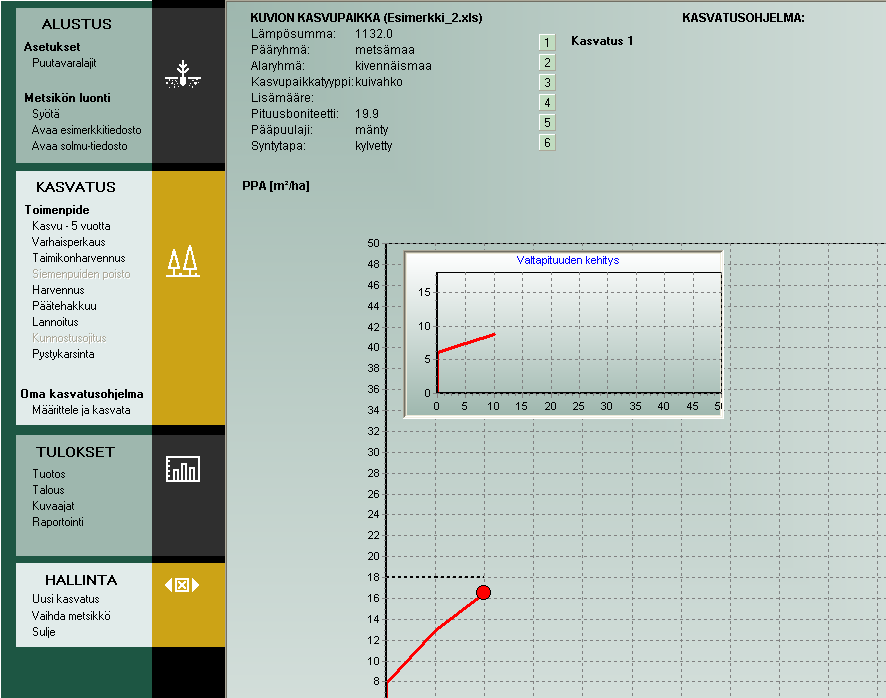Click the seedling icon in the Alustus section
This screenshot has width=886, height=698.
pyautogui.click(x=183, y=74)
